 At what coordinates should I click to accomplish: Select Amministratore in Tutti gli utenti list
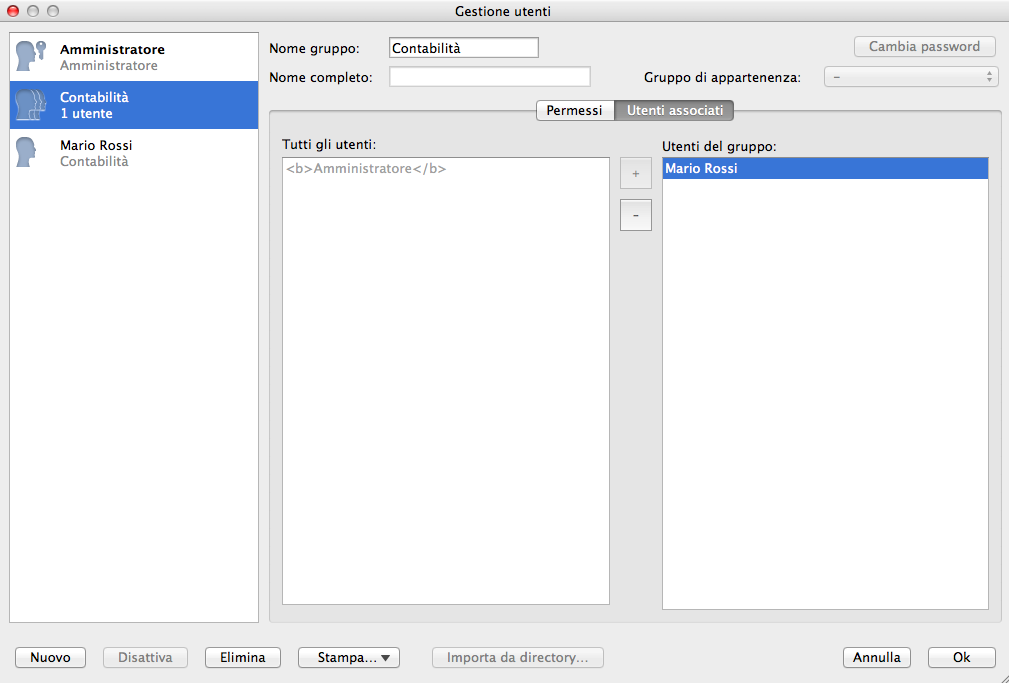tap(366, 169)
